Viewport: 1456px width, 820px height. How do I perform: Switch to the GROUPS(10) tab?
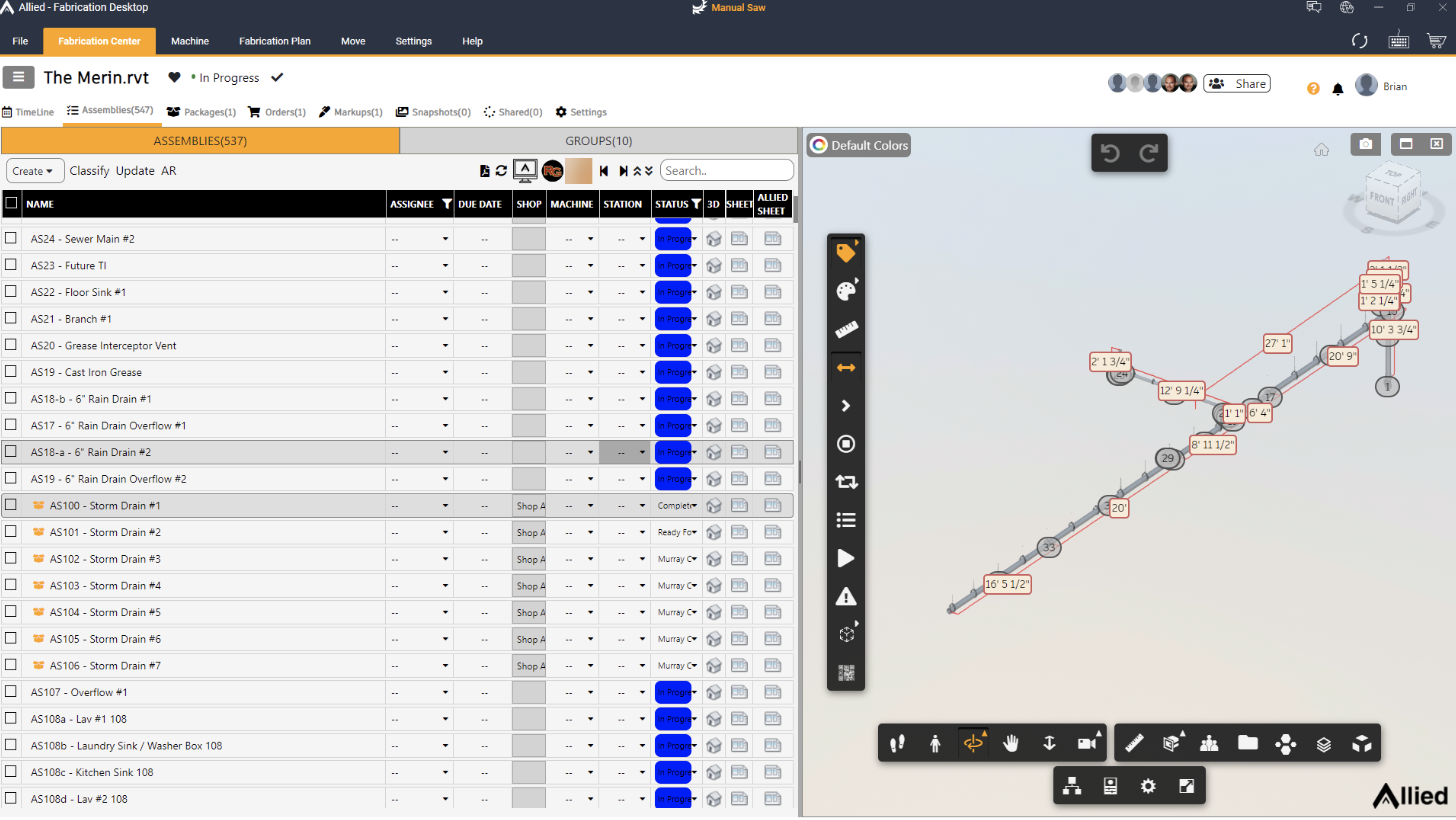pyautogui.click(x=597, y=141)
